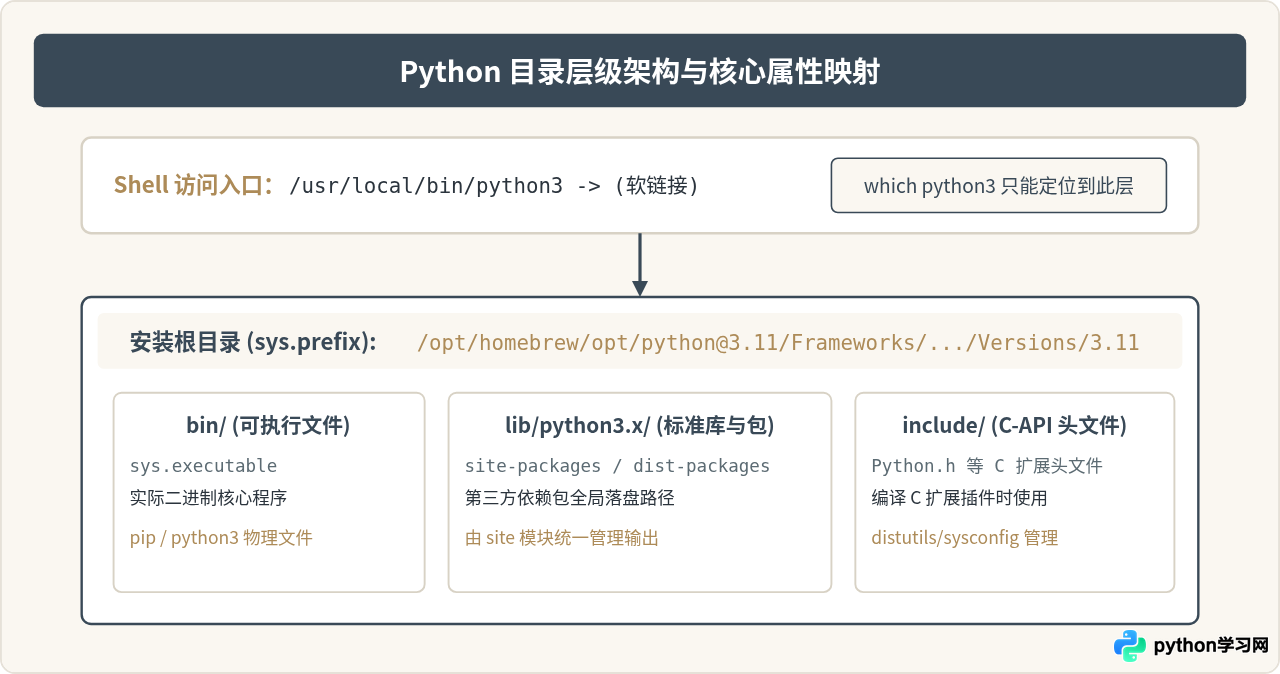Click the Python snake logo icon
Screen dimensions: 1280x674
(x=1130, y=646)
